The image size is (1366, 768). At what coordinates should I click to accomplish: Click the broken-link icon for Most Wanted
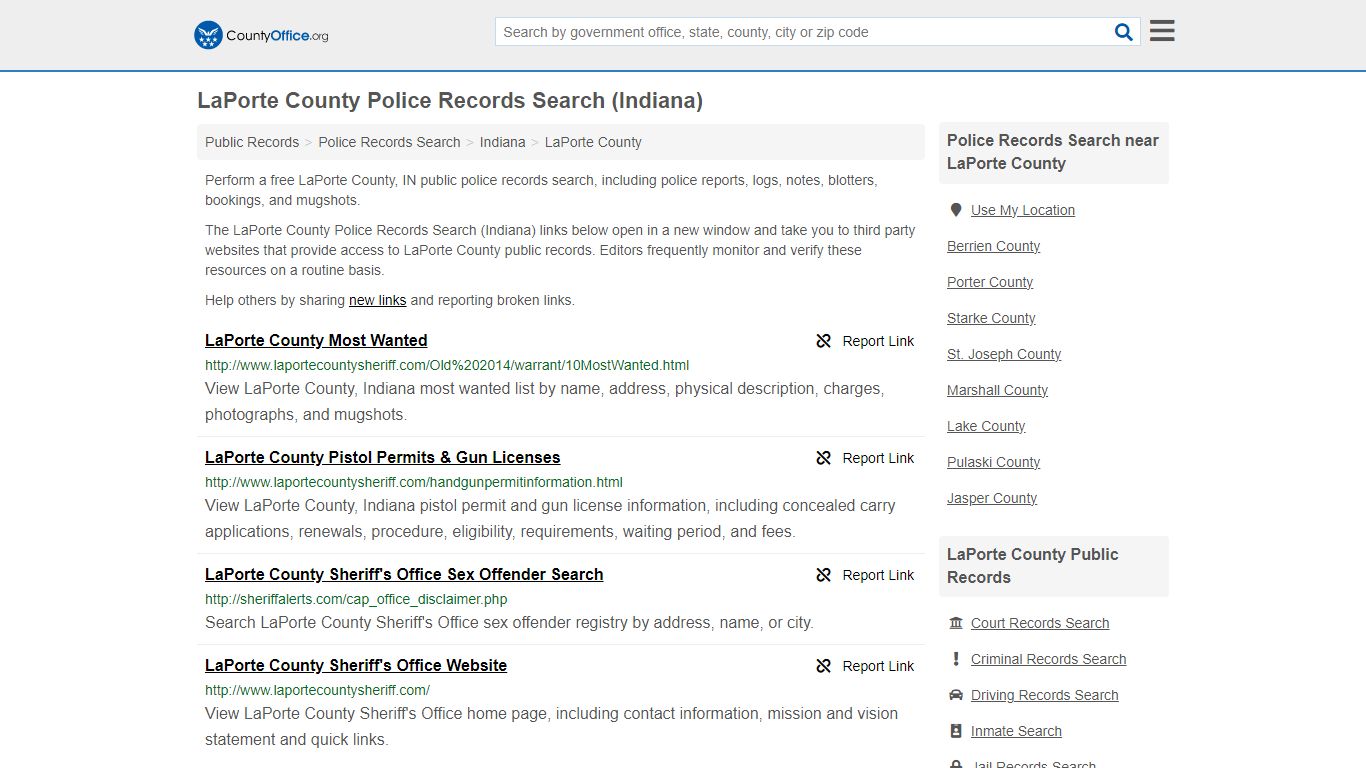tap(824, 341)
